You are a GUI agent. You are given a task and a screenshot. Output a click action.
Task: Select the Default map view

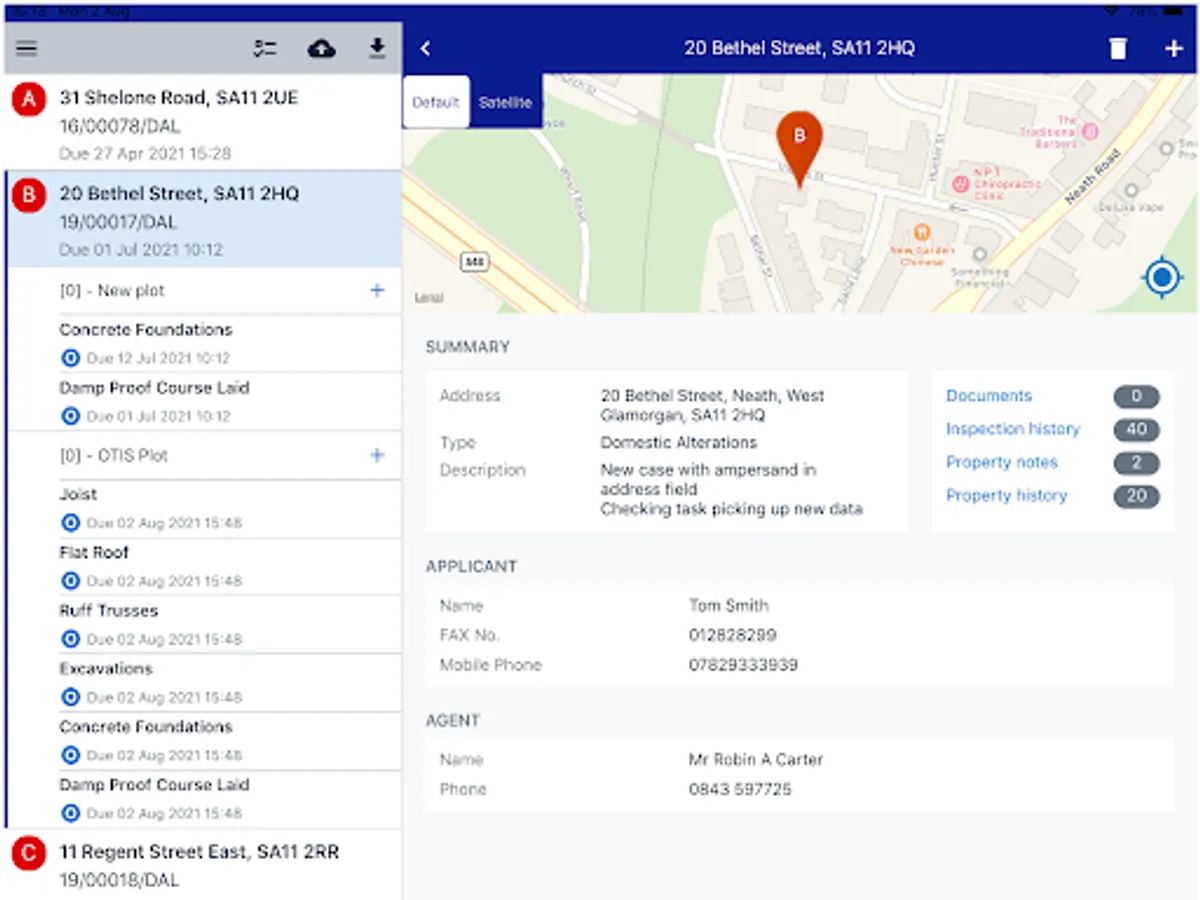tap(436, 102)
